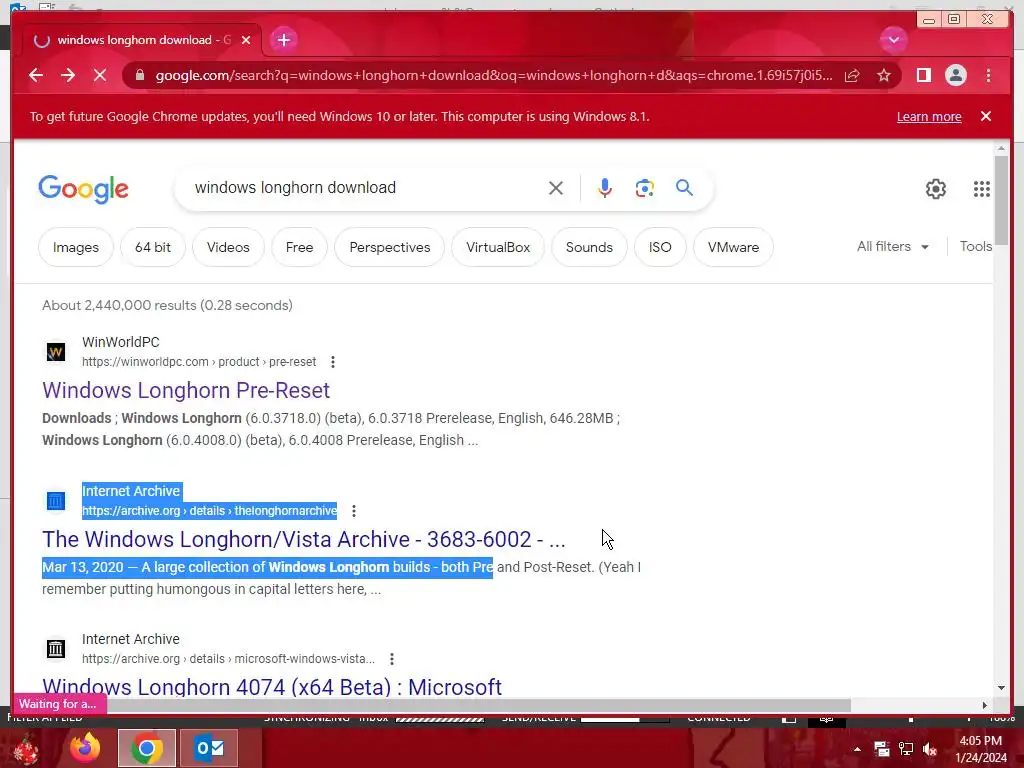Click into the Google search field
Screen dimensions: 1024x768
click(366, 188)
